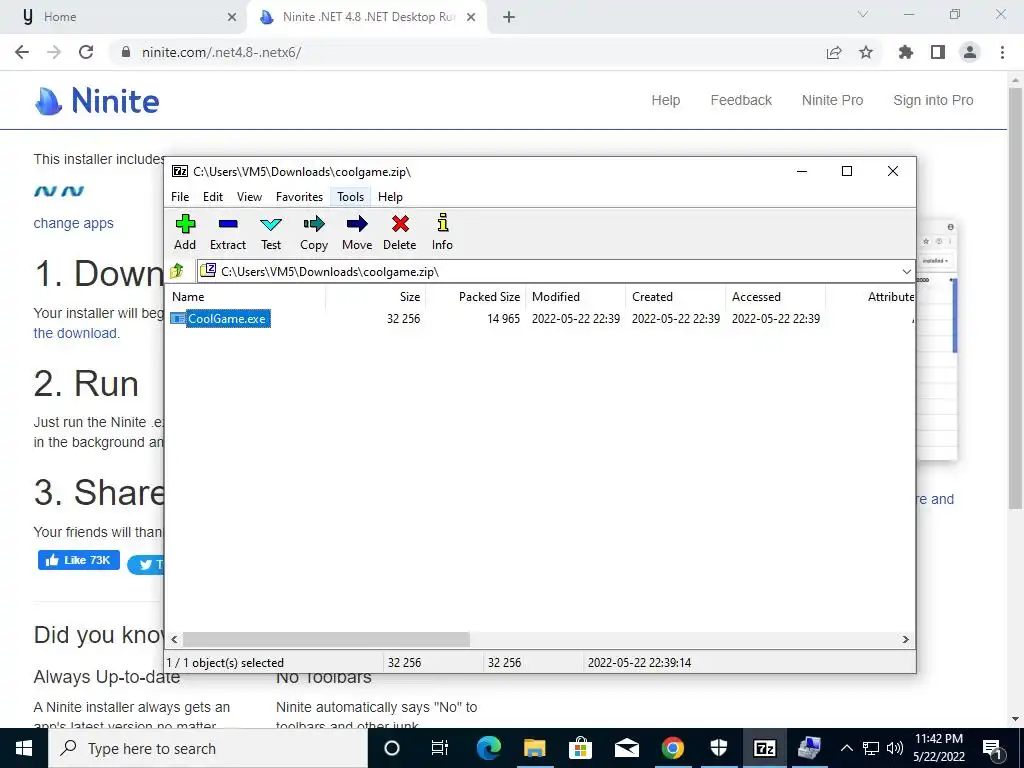The width and height of the screenshot is (1024, 768).
Task: Click the 14 965 packed size value
Action: click(x=504, y=319)
